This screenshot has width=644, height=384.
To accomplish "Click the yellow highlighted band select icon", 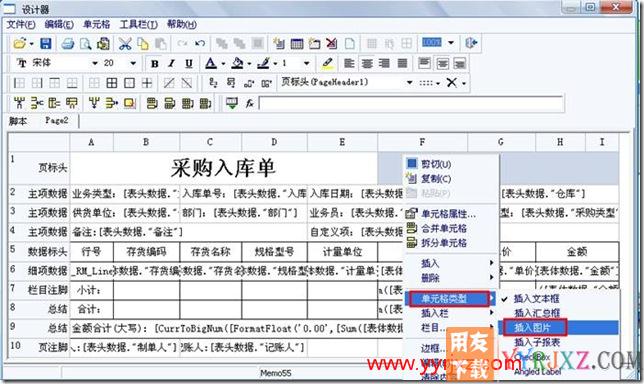I will pos(129,103).
